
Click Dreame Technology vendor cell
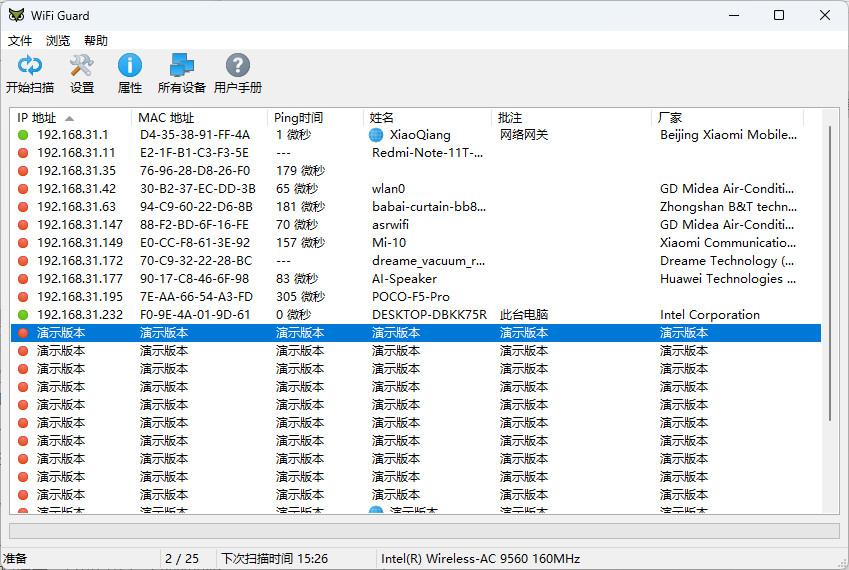[727, 261]
